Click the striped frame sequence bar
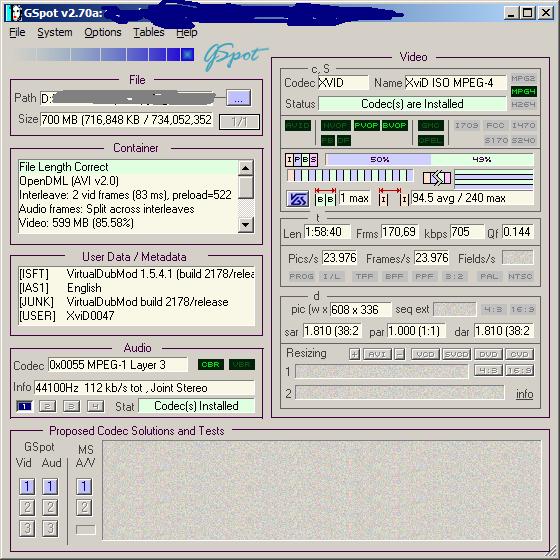Image resolution: width=560 pixels, height=560 pixels. pos(350,175)
